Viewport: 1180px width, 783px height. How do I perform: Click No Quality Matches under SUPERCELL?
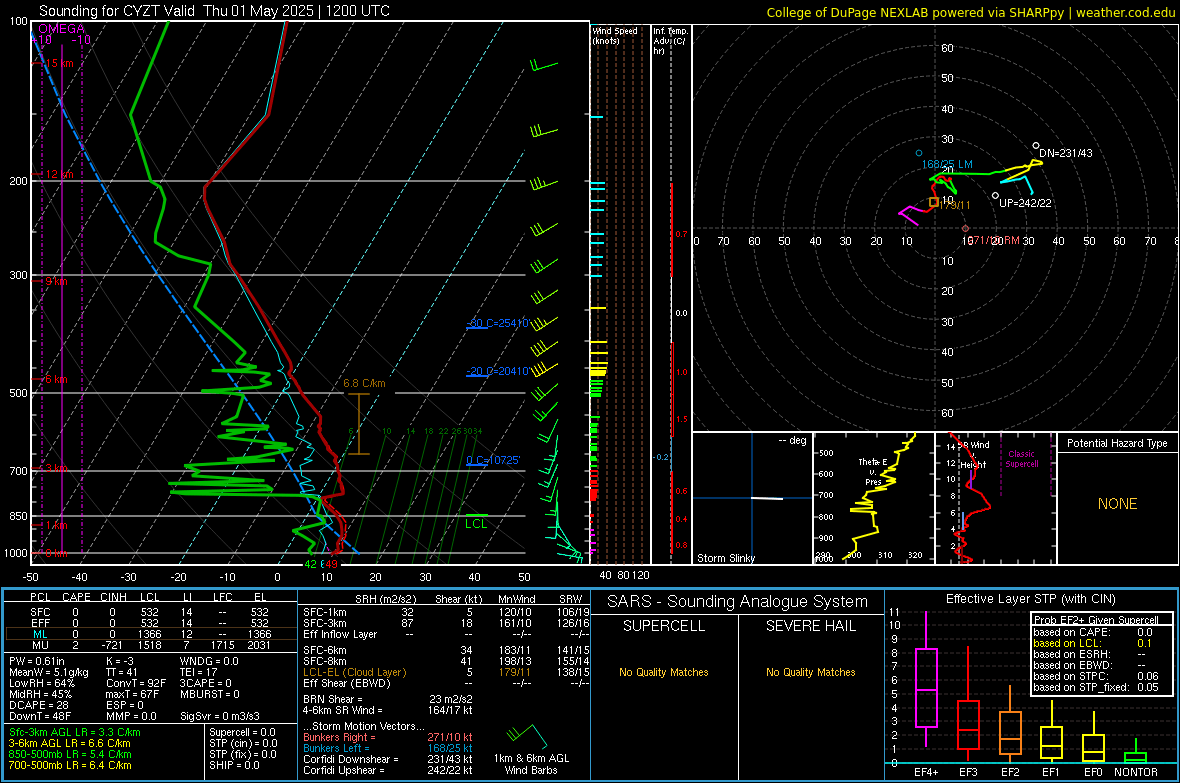pos(664,672)
